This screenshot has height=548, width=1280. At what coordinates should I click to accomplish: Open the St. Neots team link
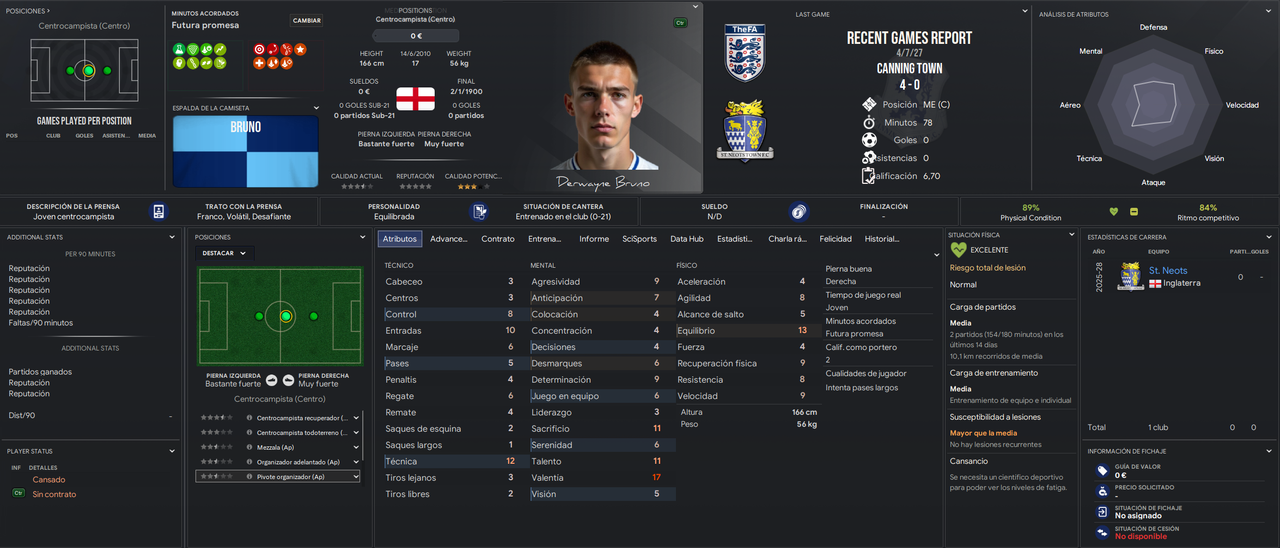point(1168,270)
